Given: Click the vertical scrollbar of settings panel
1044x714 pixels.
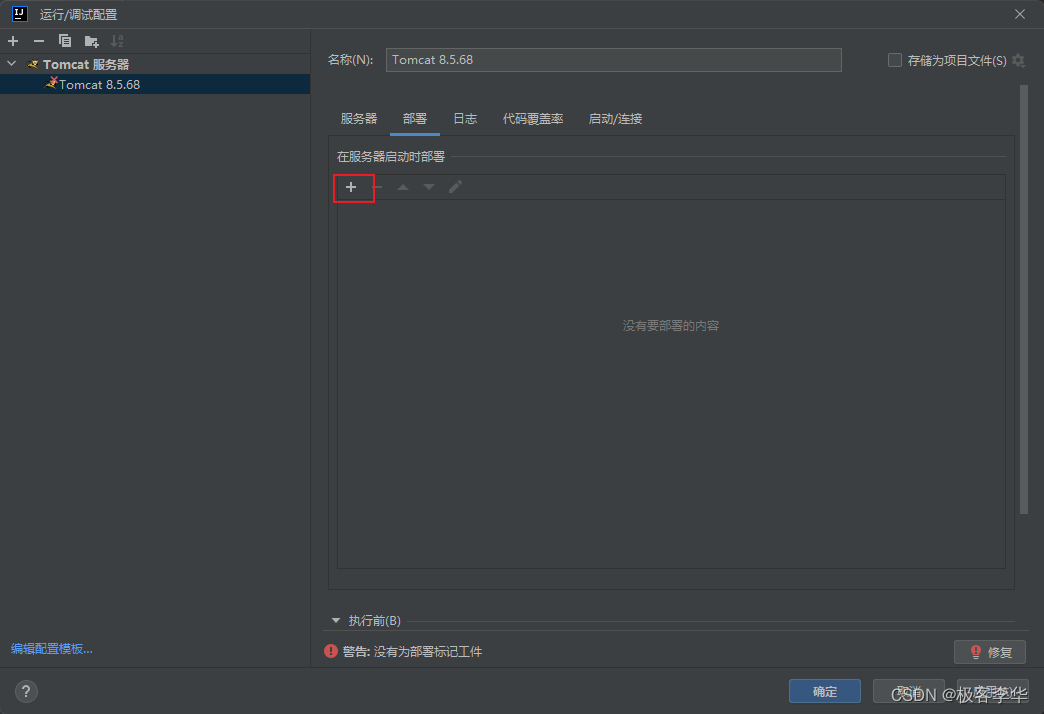Looking at the screenshot, I should tap(1024, 300).
